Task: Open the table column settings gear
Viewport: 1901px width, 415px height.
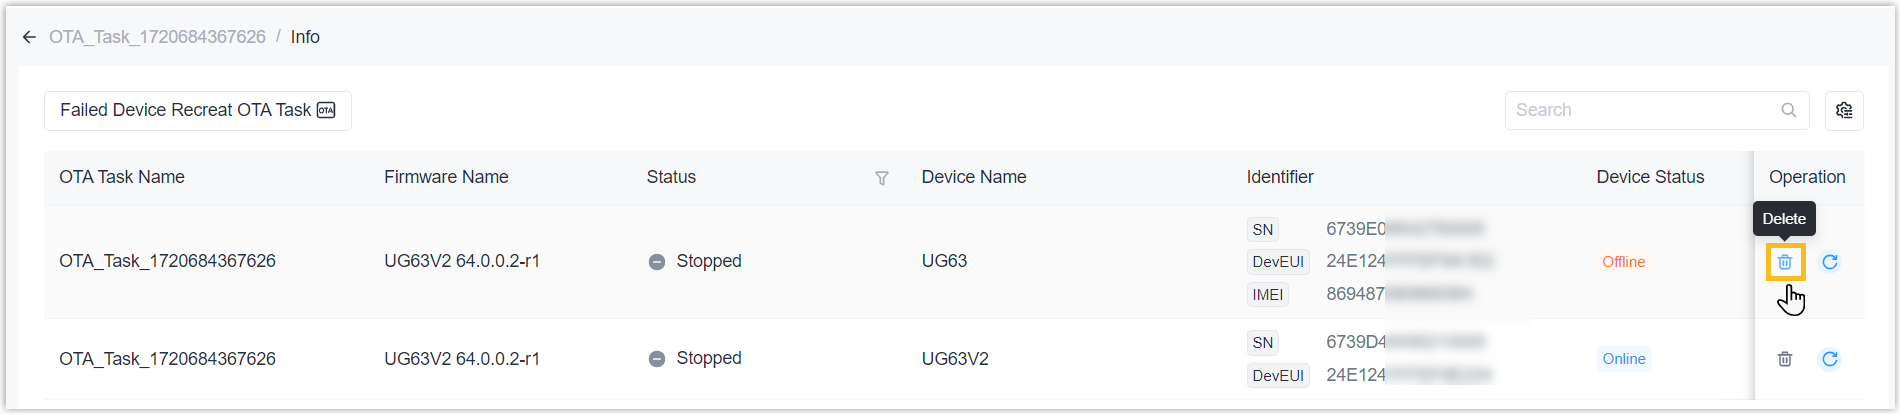Action: tap(1844, 110)
